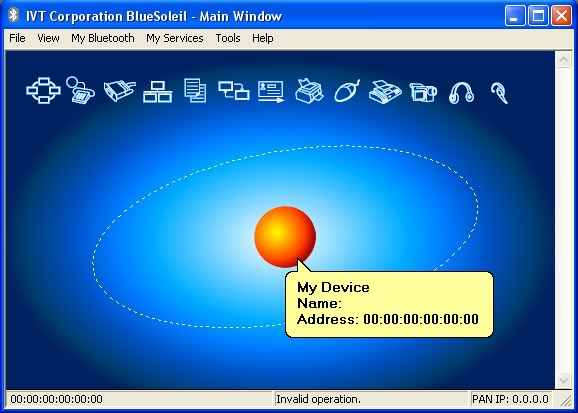The height and width of the screenshot is (413, 578).
Task: Click the Personal Area Networking service icon
Action: 43,90
